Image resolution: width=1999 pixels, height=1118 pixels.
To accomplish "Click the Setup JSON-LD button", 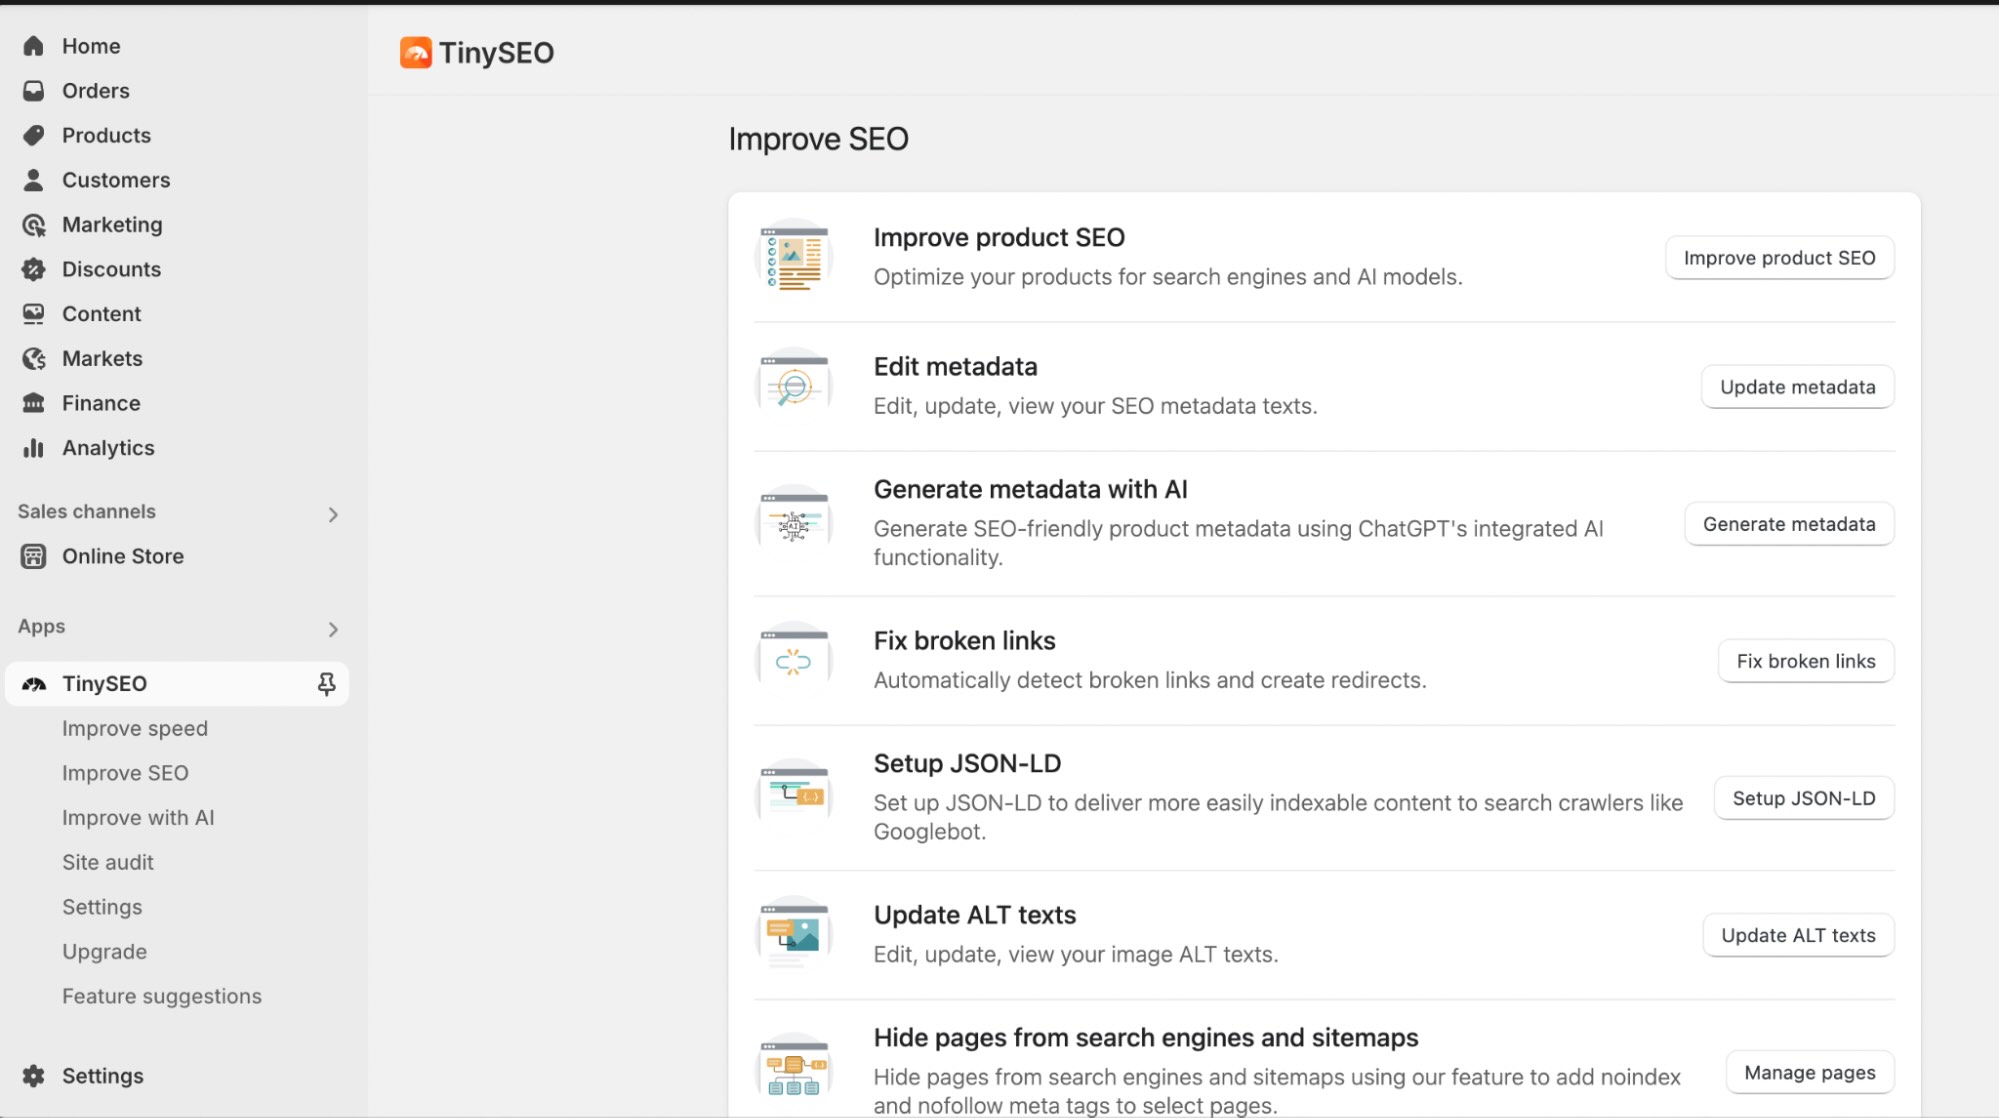I will (1804, 798).
